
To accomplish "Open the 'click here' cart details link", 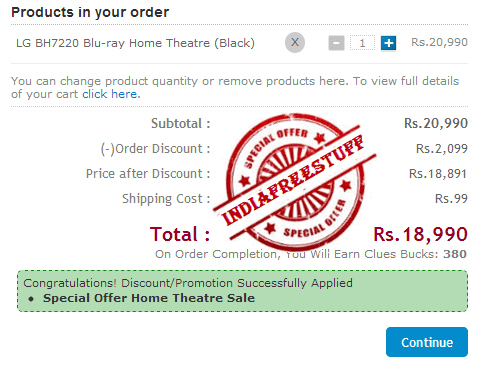I will pos(110,94).
